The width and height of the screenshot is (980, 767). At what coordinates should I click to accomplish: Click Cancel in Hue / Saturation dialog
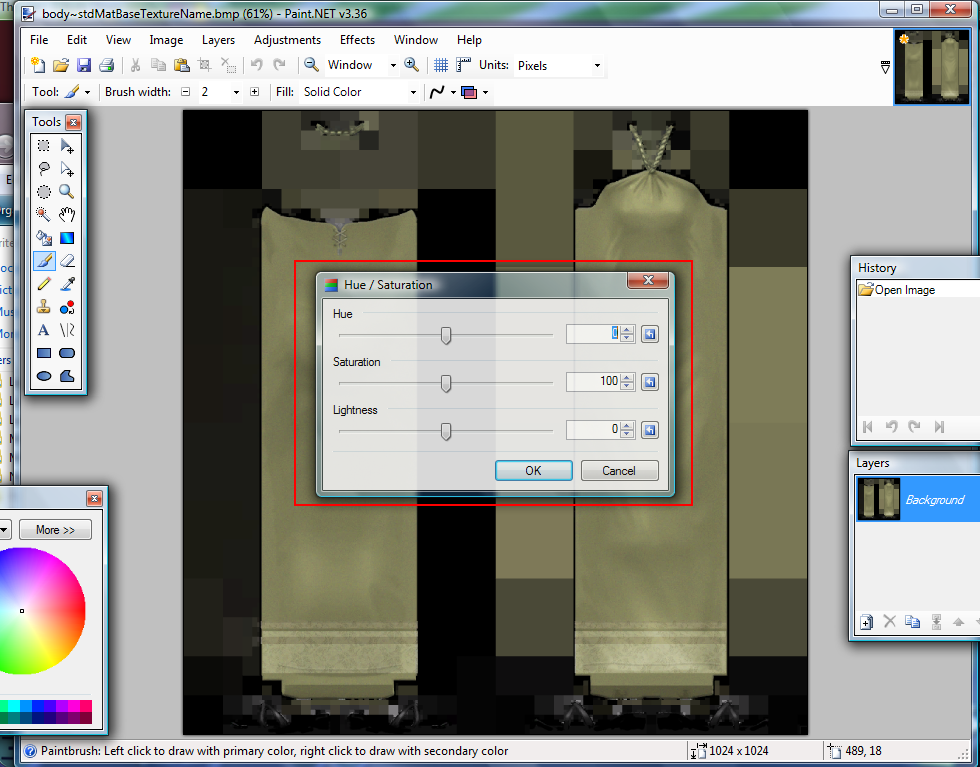tap(619, 471)
